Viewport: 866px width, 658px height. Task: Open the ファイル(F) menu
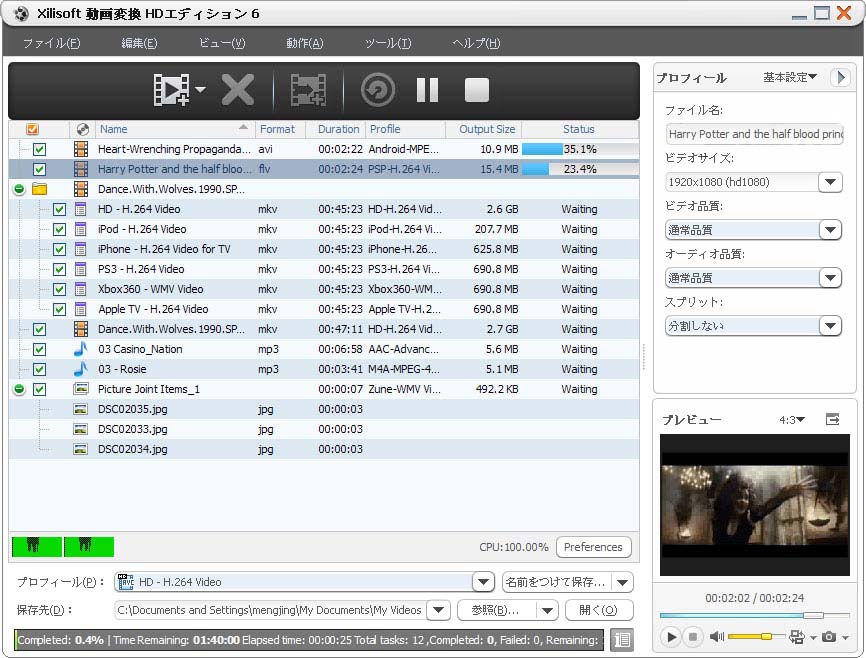click(x=51, y=43)
